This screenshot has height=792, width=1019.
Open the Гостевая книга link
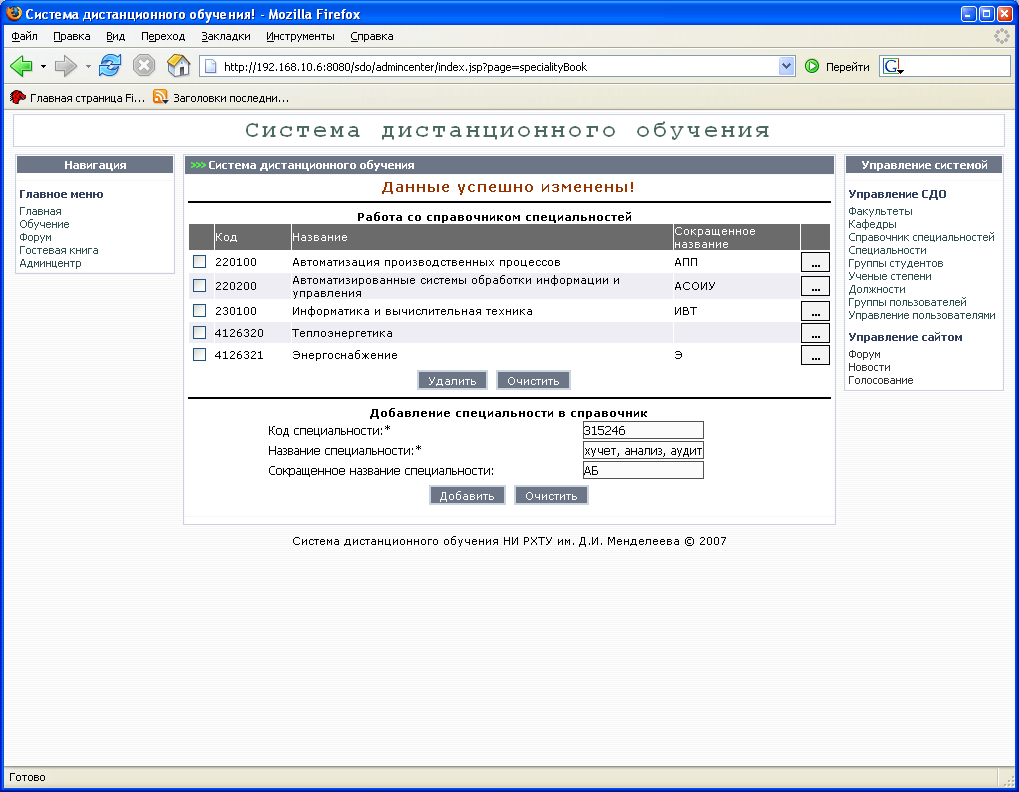click(x=58, y=250)
